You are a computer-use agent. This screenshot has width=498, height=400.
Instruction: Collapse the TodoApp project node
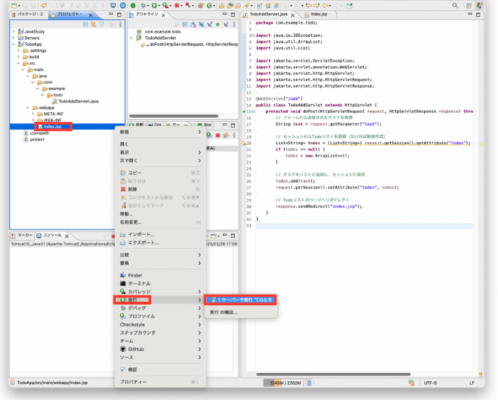[x=14, y=44]
